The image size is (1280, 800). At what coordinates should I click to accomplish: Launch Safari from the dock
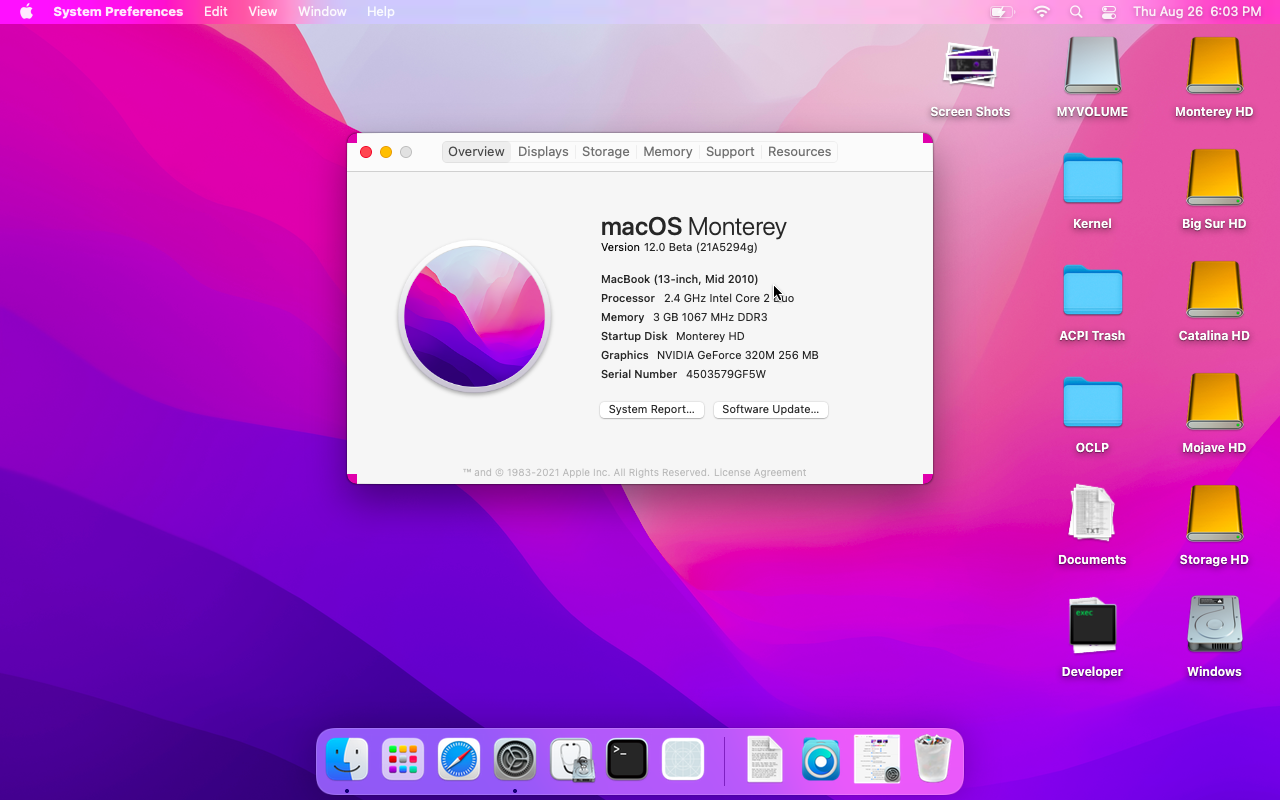click(459, 760)
